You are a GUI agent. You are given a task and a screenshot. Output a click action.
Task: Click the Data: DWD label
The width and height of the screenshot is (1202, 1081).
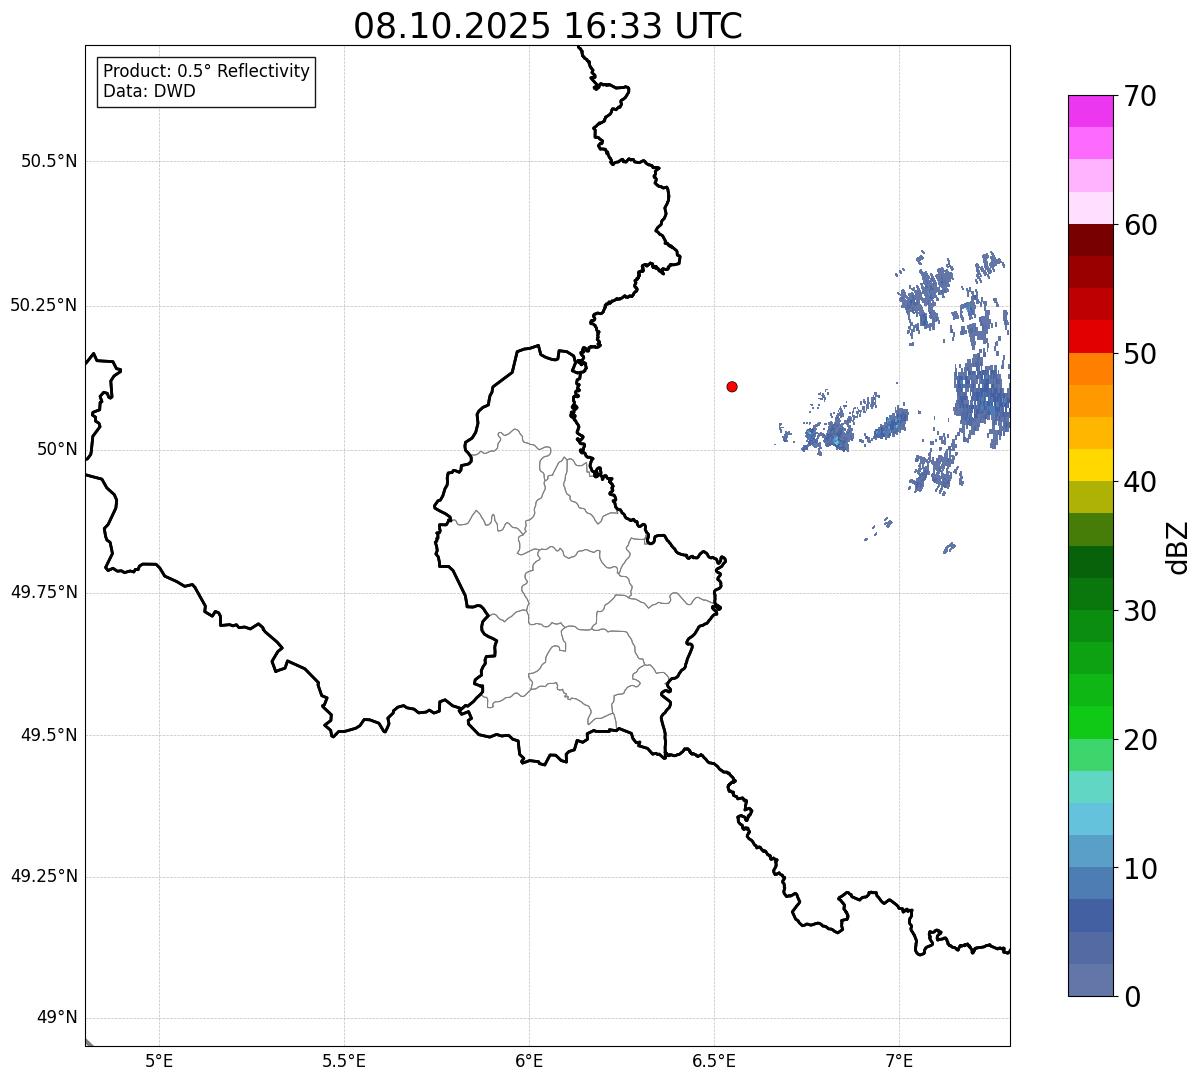tap(150, 91)
